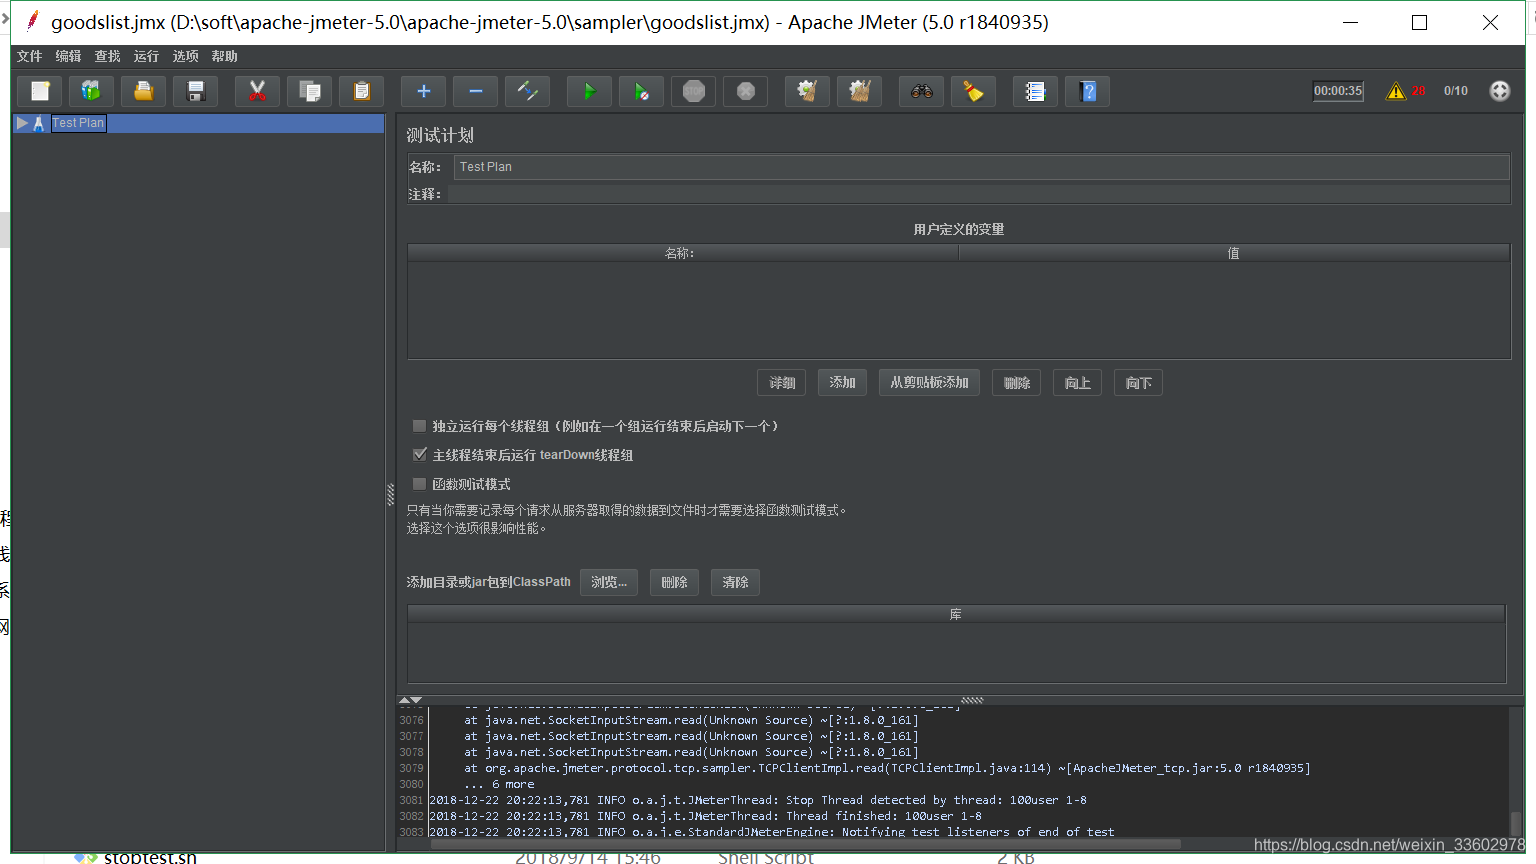Screen dimensions: 1536x864
Task: Click the yellow warning log-viewer icon
Action: [x=1395, y=91]
